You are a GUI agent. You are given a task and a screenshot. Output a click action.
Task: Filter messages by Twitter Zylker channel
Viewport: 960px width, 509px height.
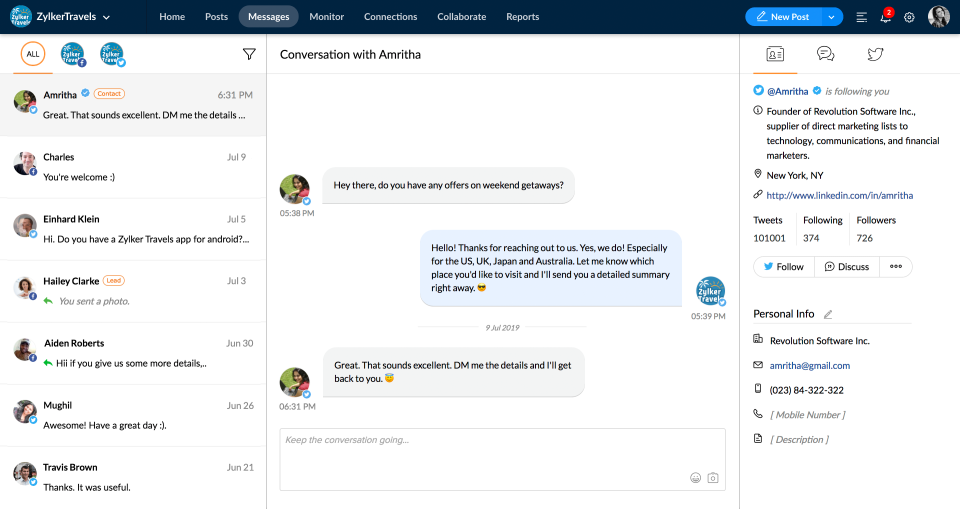111,54
